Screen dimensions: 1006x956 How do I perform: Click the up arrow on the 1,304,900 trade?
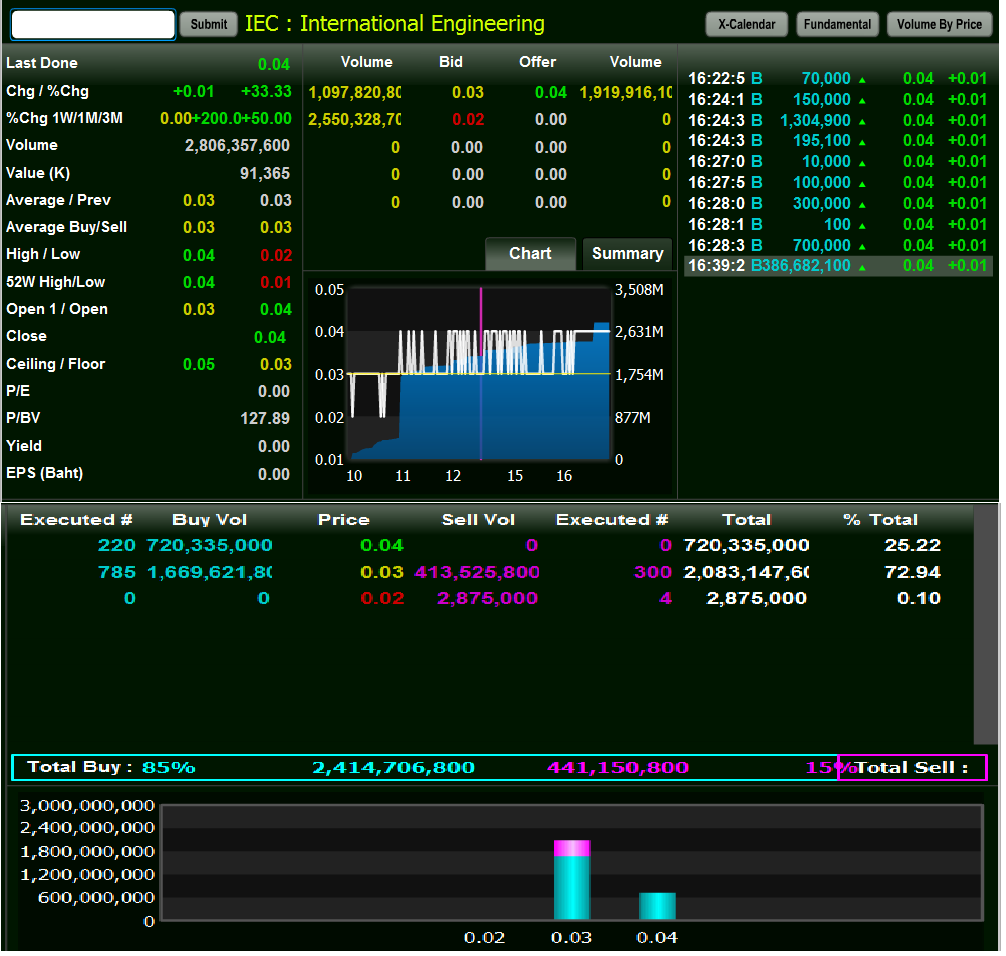(862, 122)
